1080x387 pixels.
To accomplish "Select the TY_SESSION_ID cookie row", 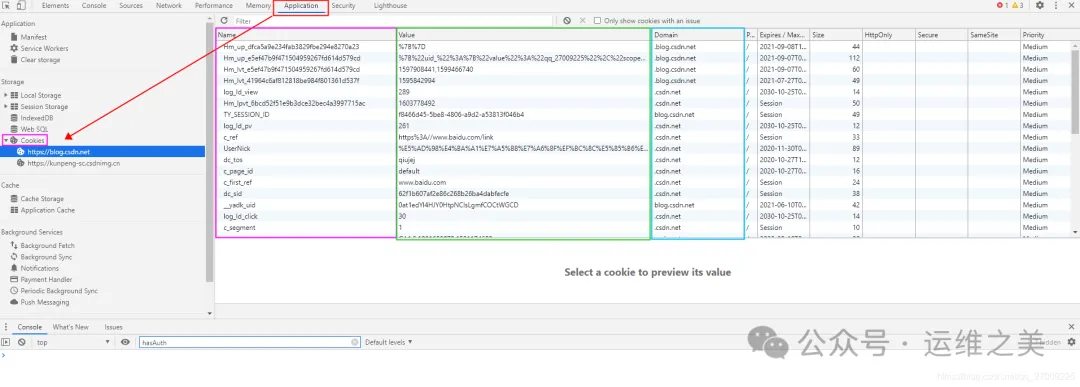I will point(643,114).
